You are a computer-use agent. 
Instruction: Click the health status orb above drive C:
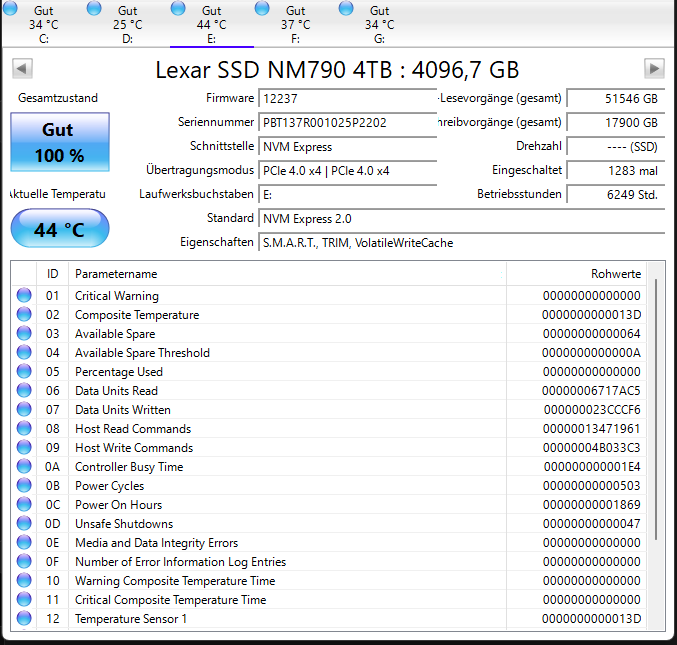[10, 8]
